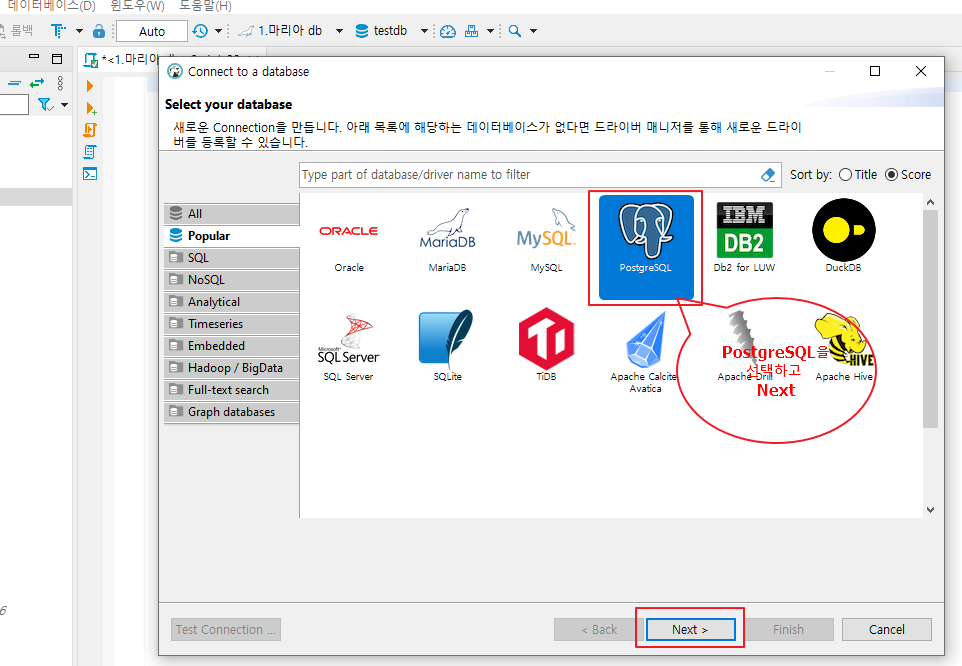Select the MariaDB database icon
Viewport: 962px width, 666px height.
tap(447, 240)
